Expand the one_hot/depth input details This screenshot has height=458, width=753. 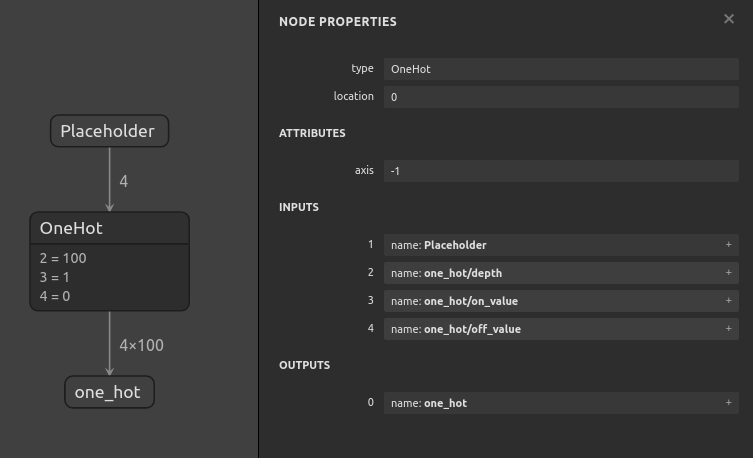pyautogui.click(x=728, y=273)
